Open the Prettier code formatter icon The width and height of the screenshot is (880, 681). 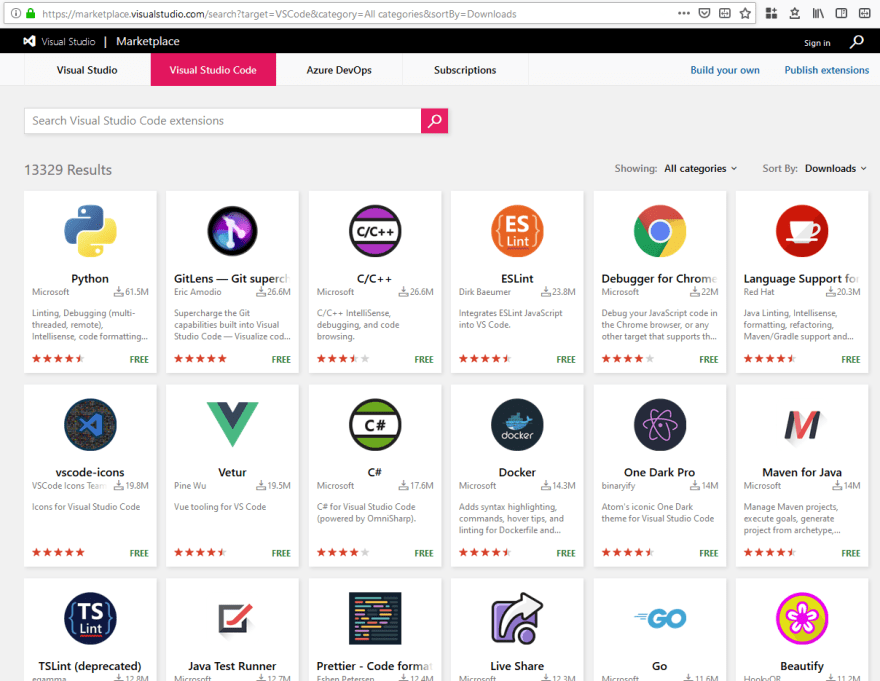click(x=375, y=618)
